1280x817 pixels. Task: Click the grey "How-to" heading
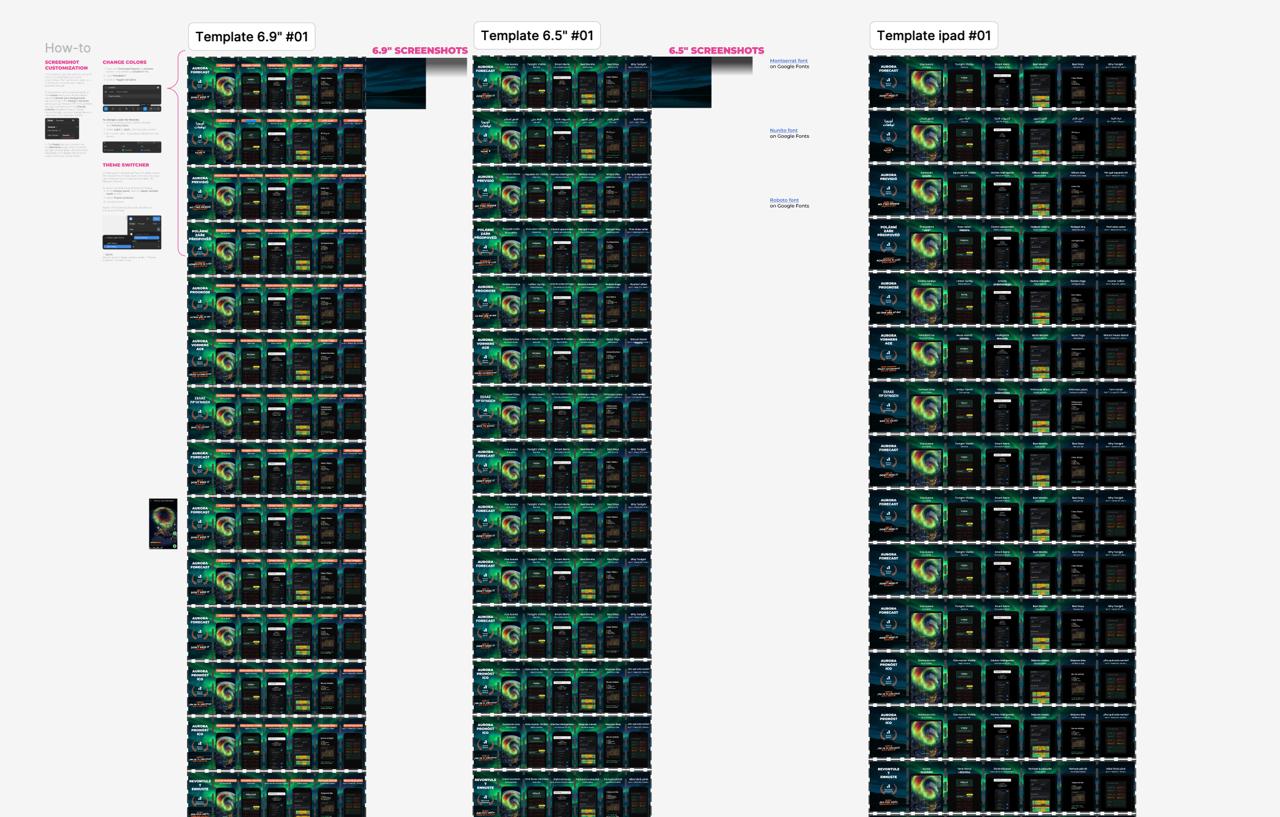tap(68, 48)
